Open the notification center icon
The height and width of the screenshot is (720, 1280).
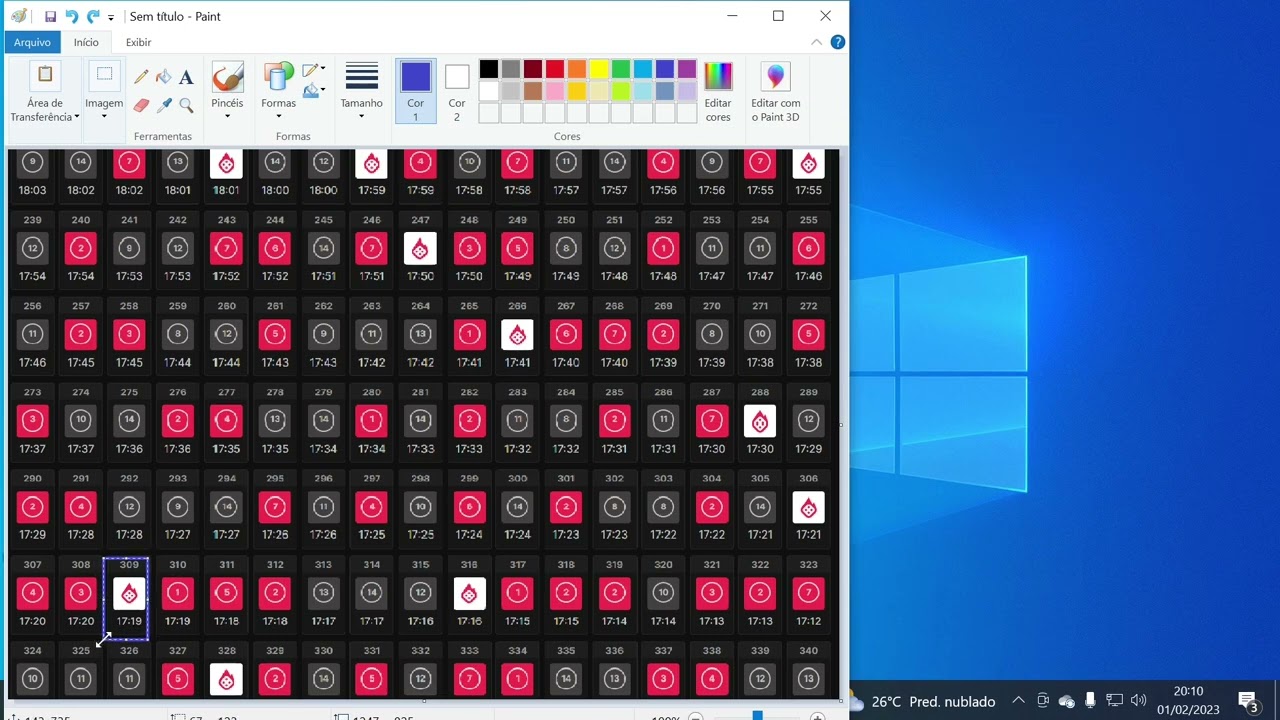(x=1247, y=701)
